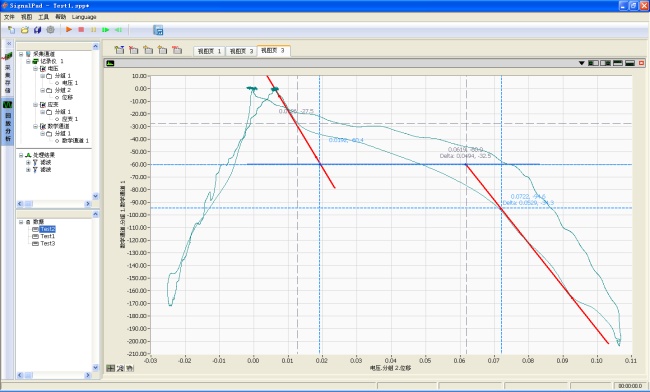Click the blue disk save-data icon
Screen dimensions: 650x392
tap(158, 30)
